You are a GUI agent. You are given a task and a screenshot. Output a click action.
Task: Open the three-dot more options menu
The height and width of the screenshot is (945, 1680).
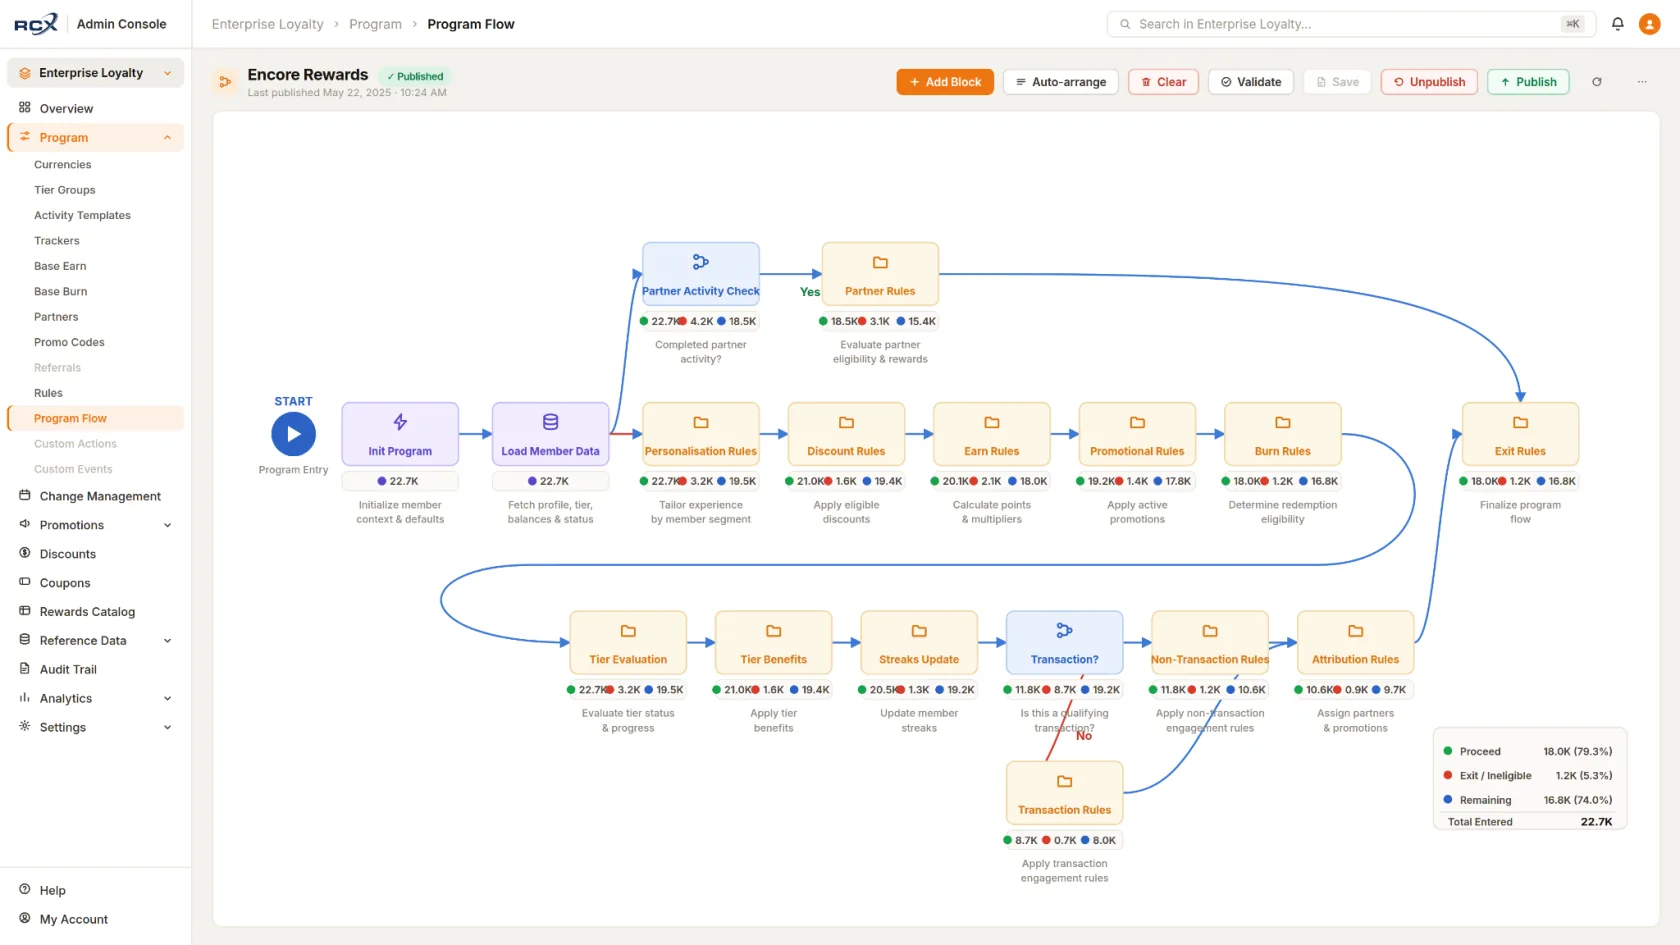1642,82
